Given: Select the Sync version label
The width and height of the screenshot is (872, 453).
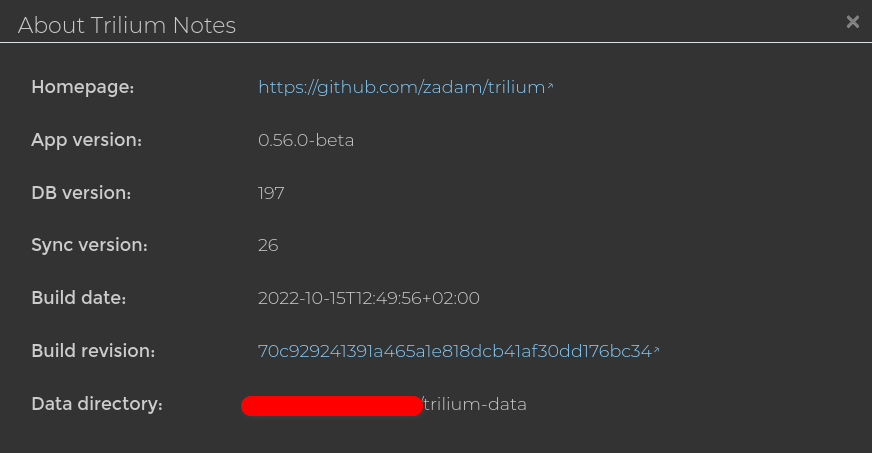Looking at the screenshot, I should click(90, 245).
